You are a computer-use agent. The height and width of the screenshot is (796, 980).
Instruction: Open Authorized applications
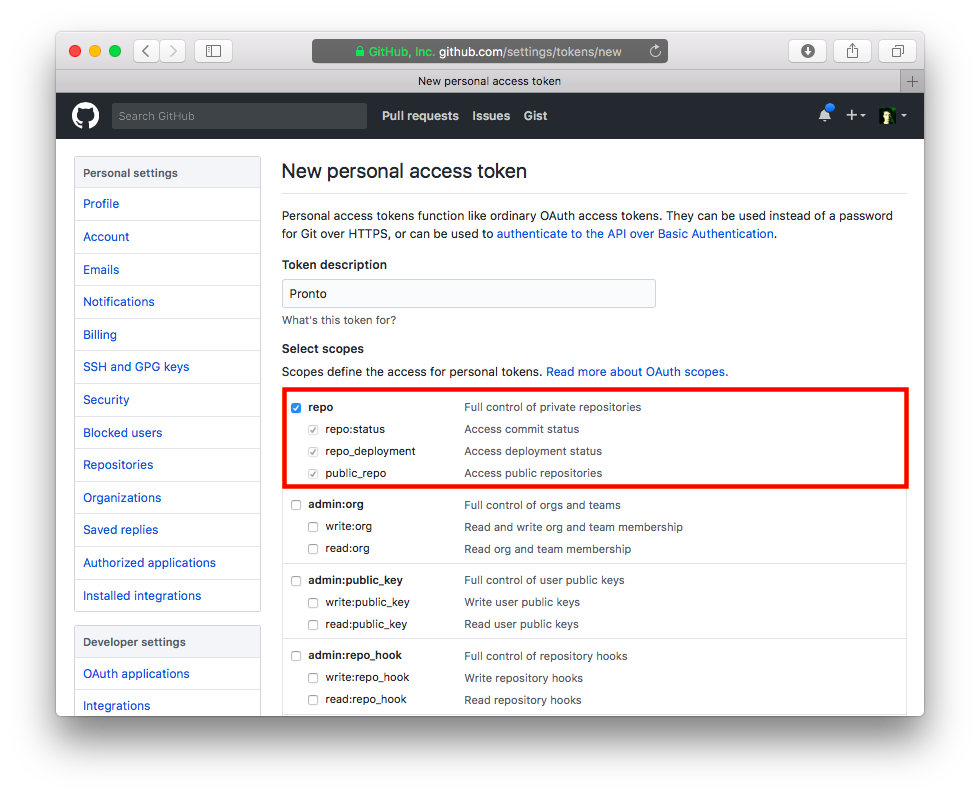coord(149,563)
